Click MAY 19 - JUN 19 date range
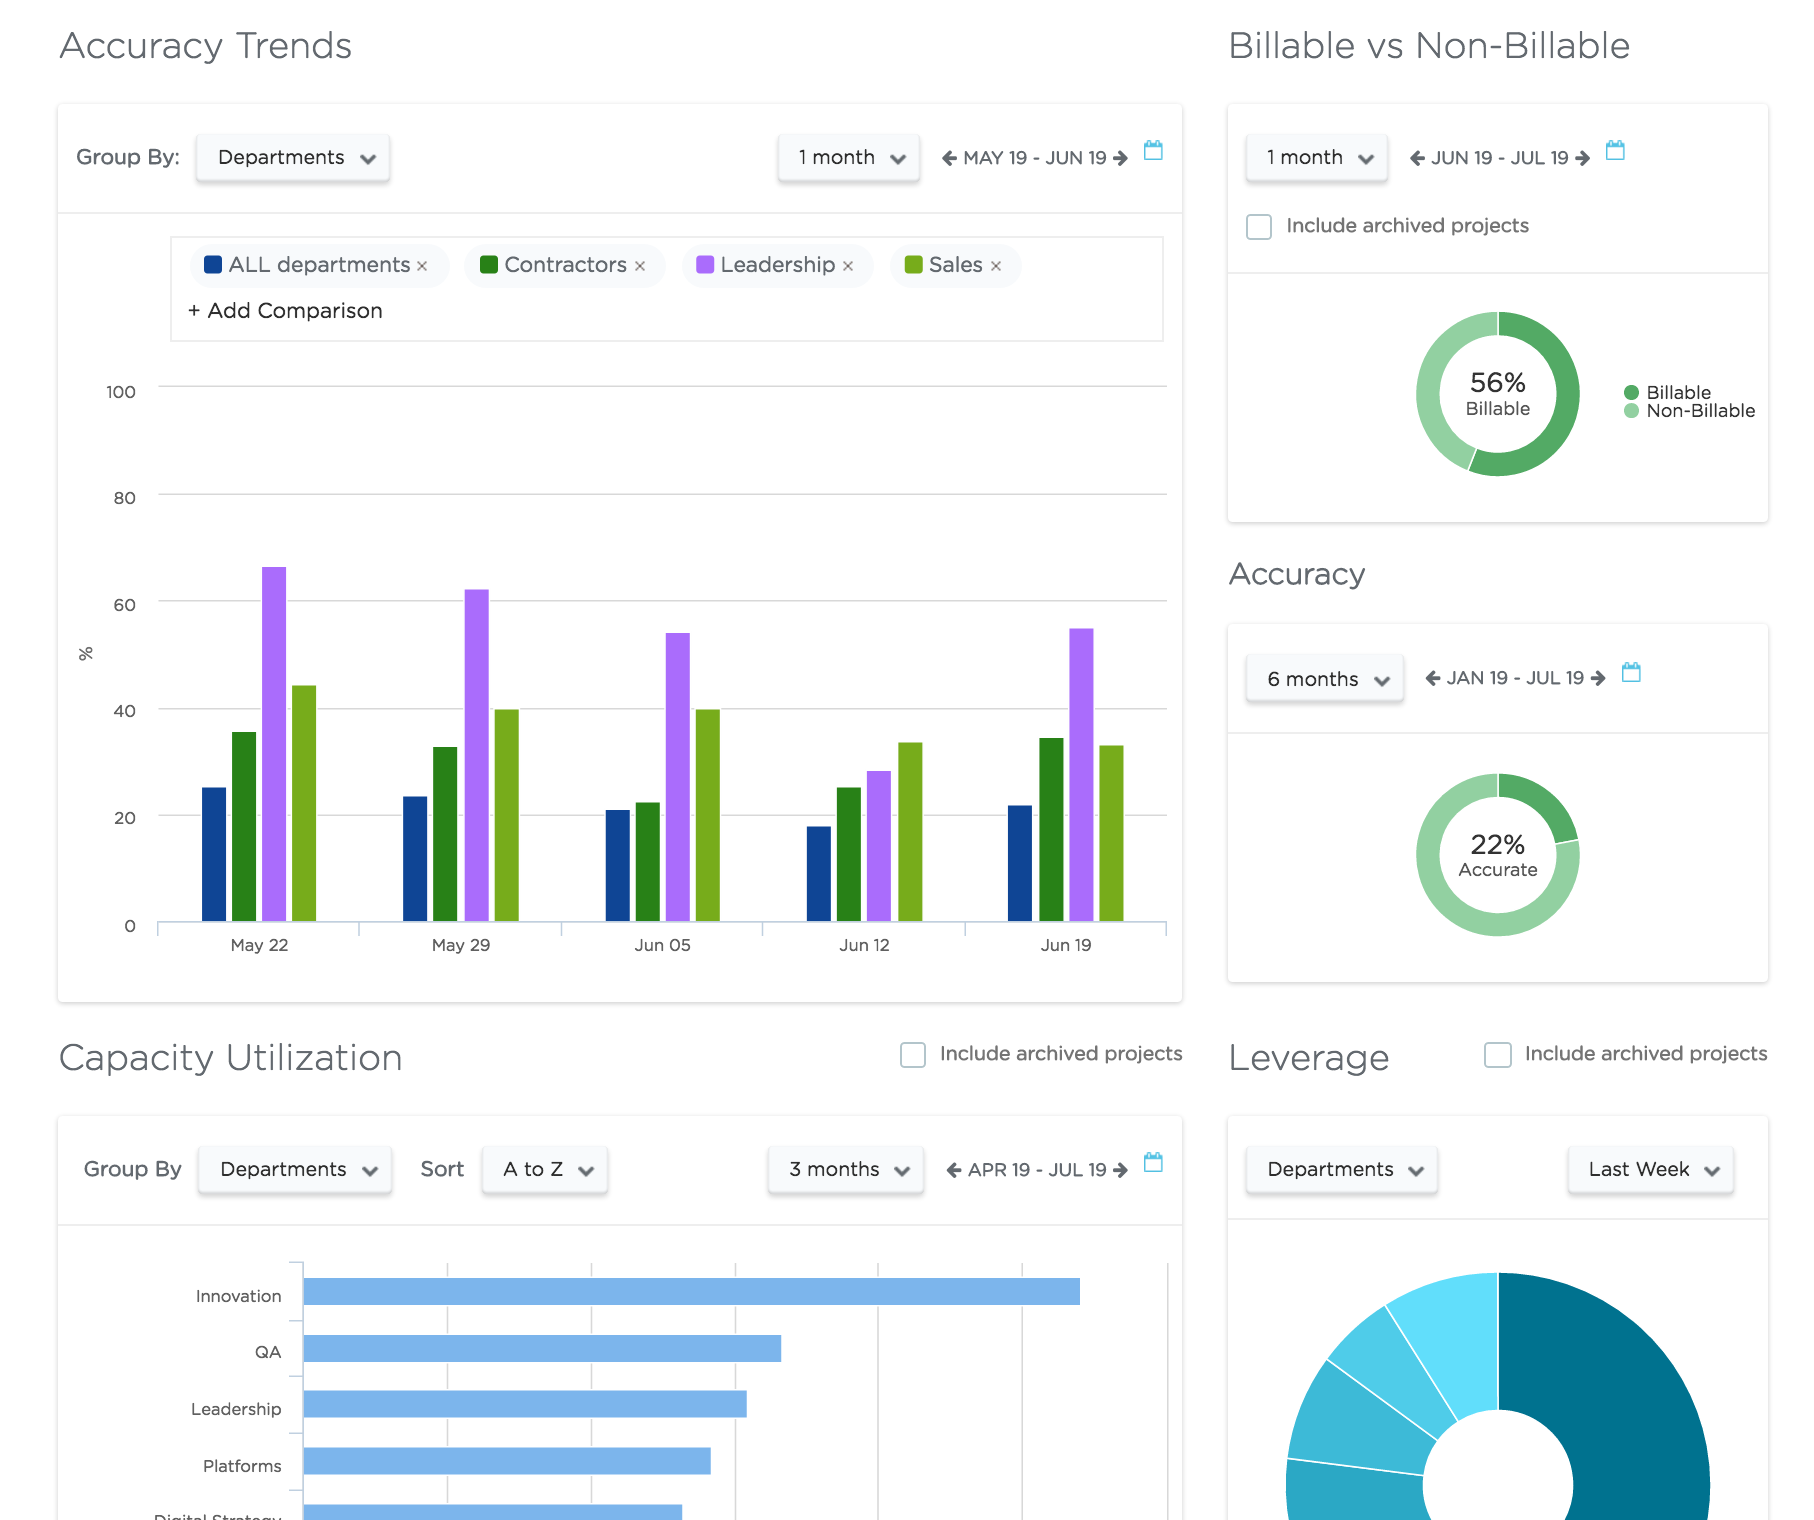 pyautogui.click(x=1035, y=158)
